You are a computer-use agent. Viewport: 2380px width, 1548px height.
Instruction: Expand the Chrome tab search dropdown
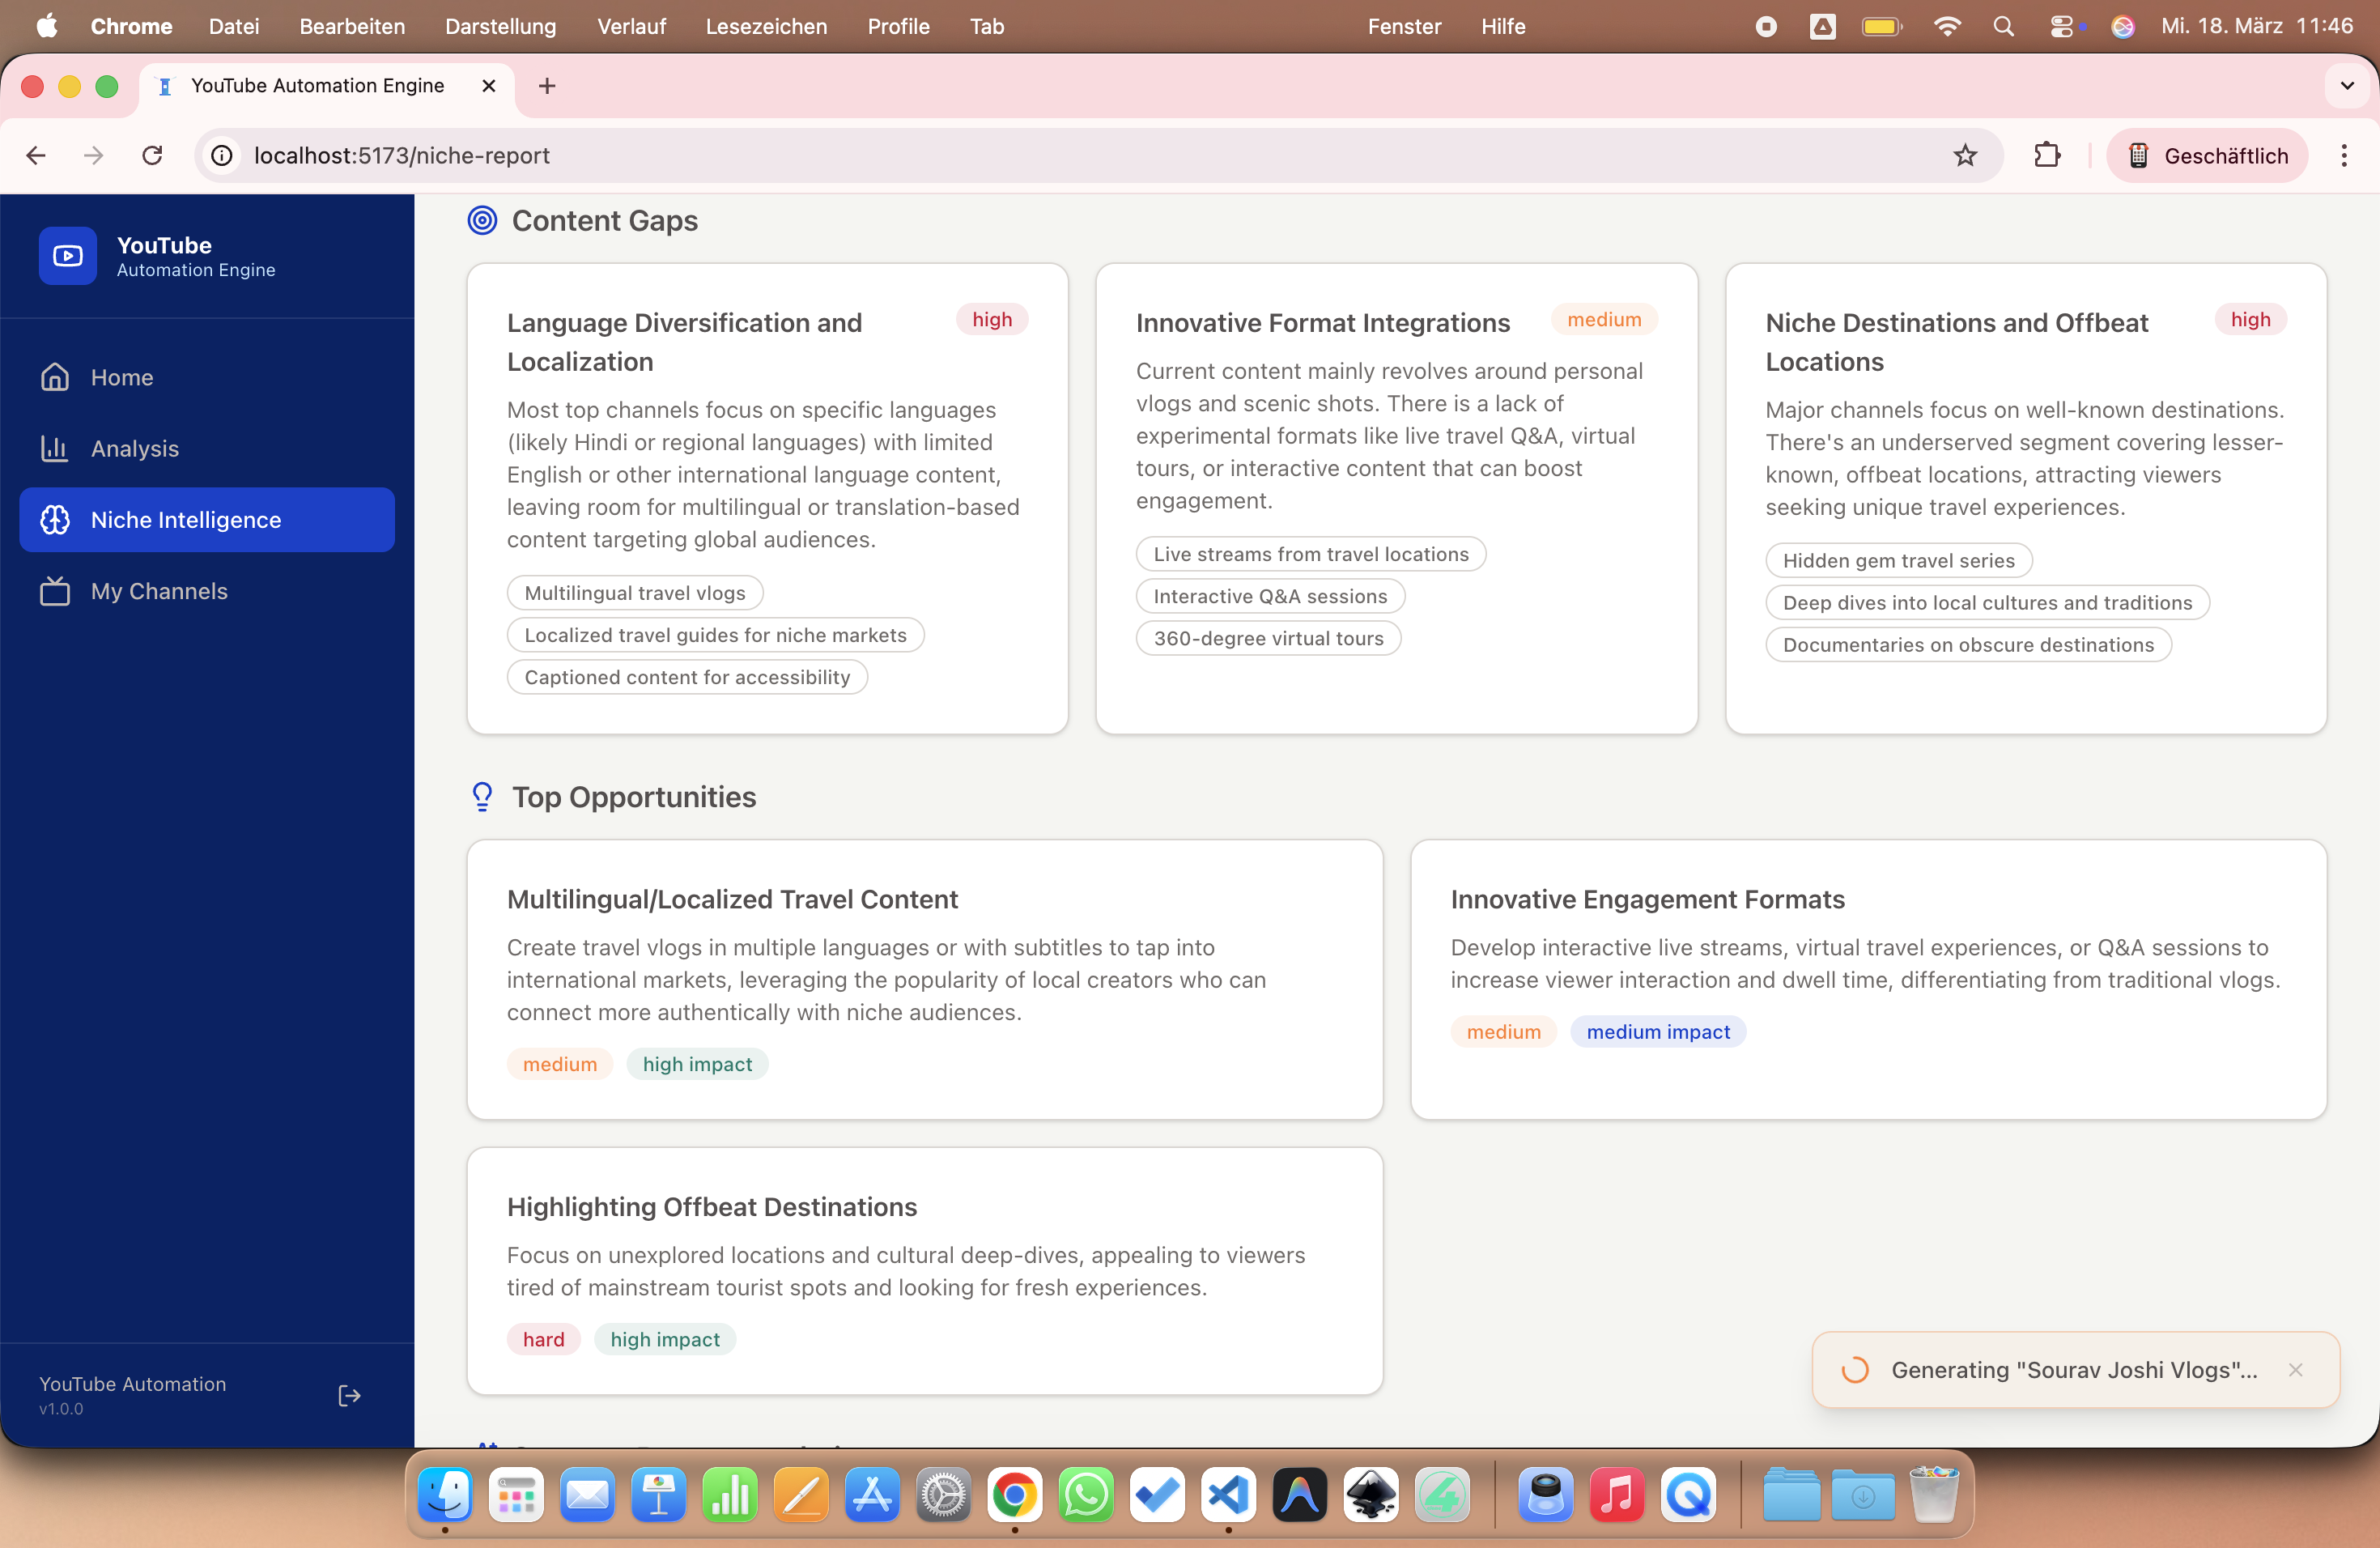[2346, 86]
